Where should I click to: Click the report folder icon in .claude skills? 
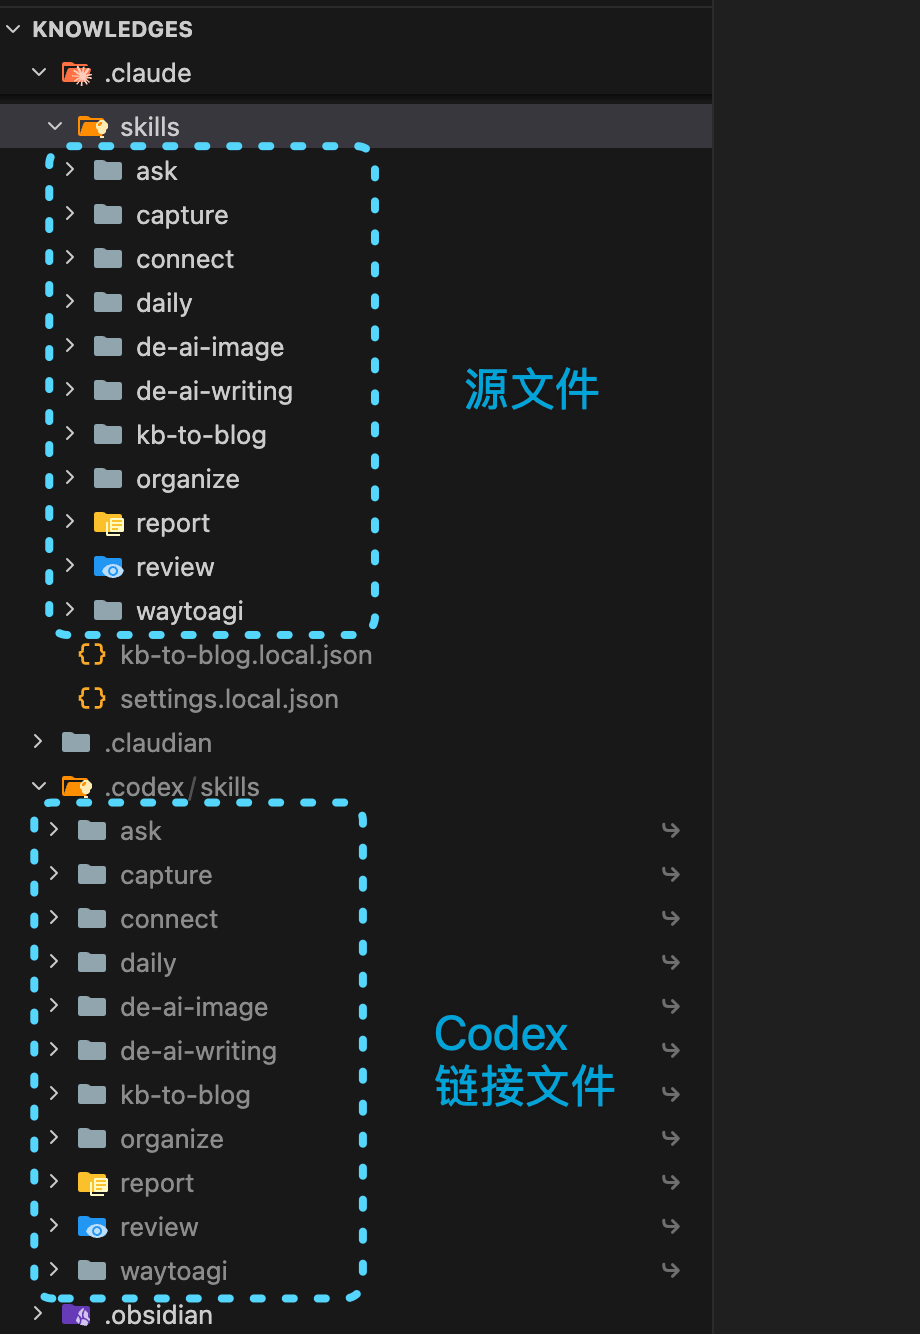[x=108, y=523]
